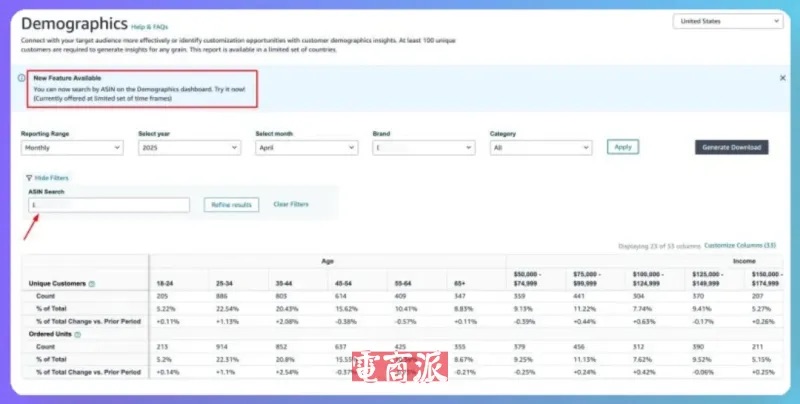Image resolution: width=800 pixels, height=404 pixels.
Task: Click the 614 count cell
Action: pyautogui.click(x=341, y=296)
